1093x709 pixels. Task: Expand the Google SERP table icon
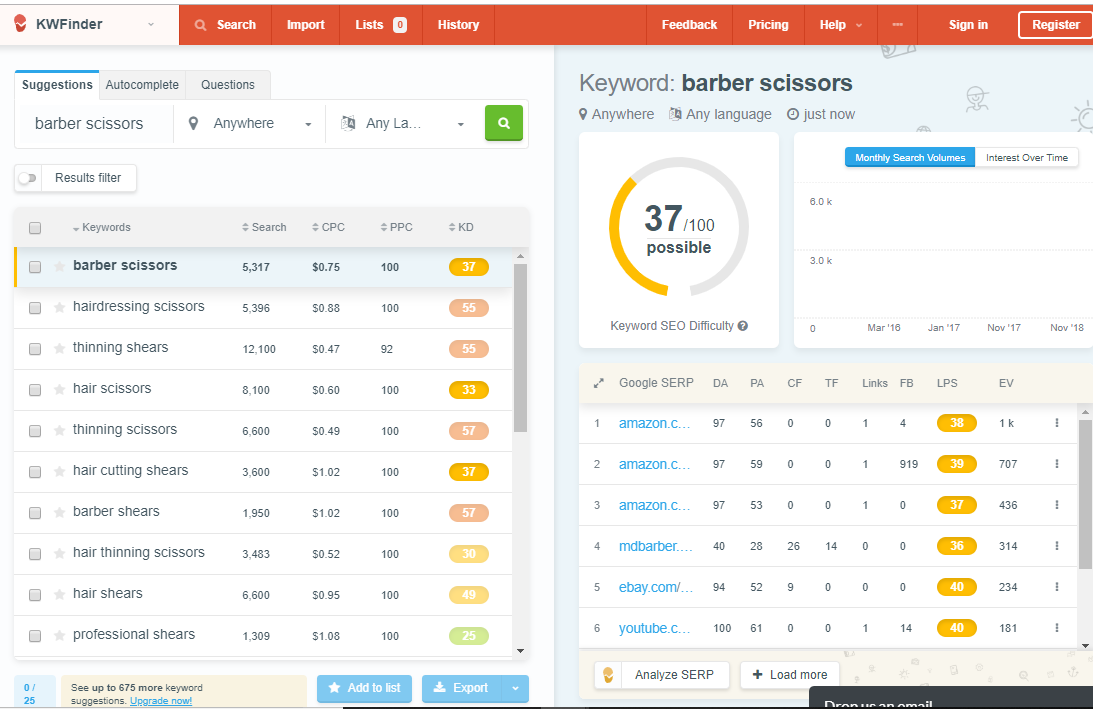(x=598, y=383)
